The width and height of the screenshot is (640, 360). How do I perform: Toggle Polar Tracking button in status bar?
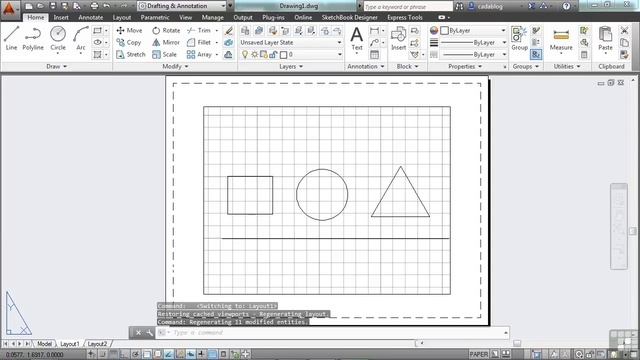coord(136,354)
